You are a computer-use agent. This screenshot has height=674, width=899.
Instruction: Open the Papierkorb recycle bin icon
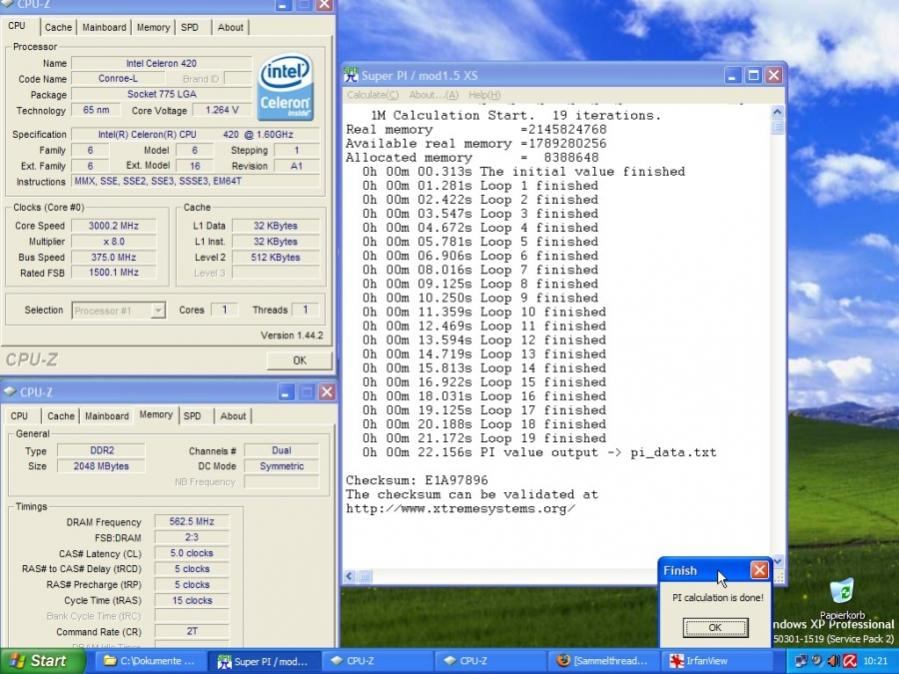coord(842,599)
